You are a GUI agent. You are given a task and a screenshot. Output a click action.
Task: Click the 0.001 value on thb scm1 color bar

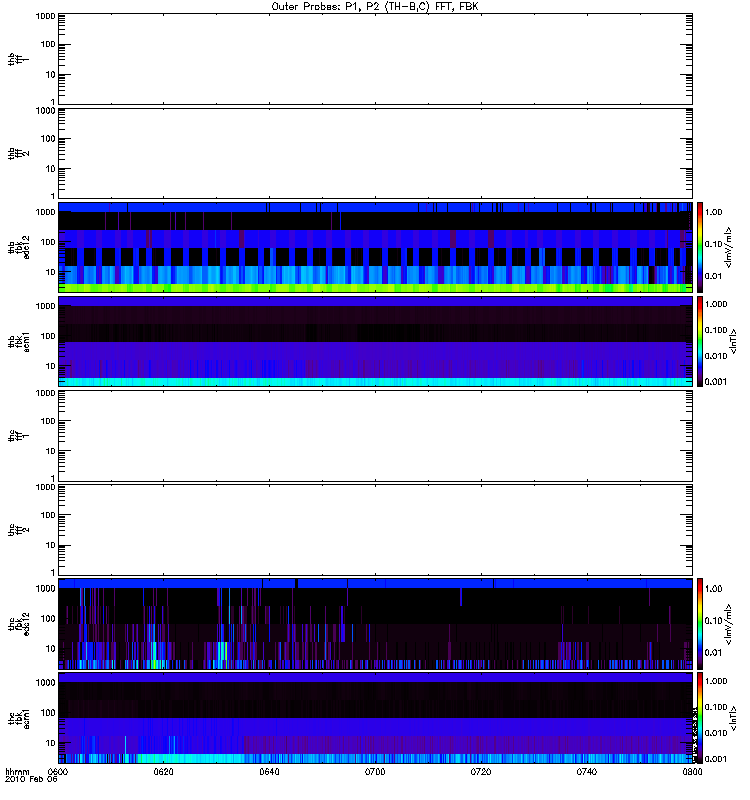click(x=716, y=382)
